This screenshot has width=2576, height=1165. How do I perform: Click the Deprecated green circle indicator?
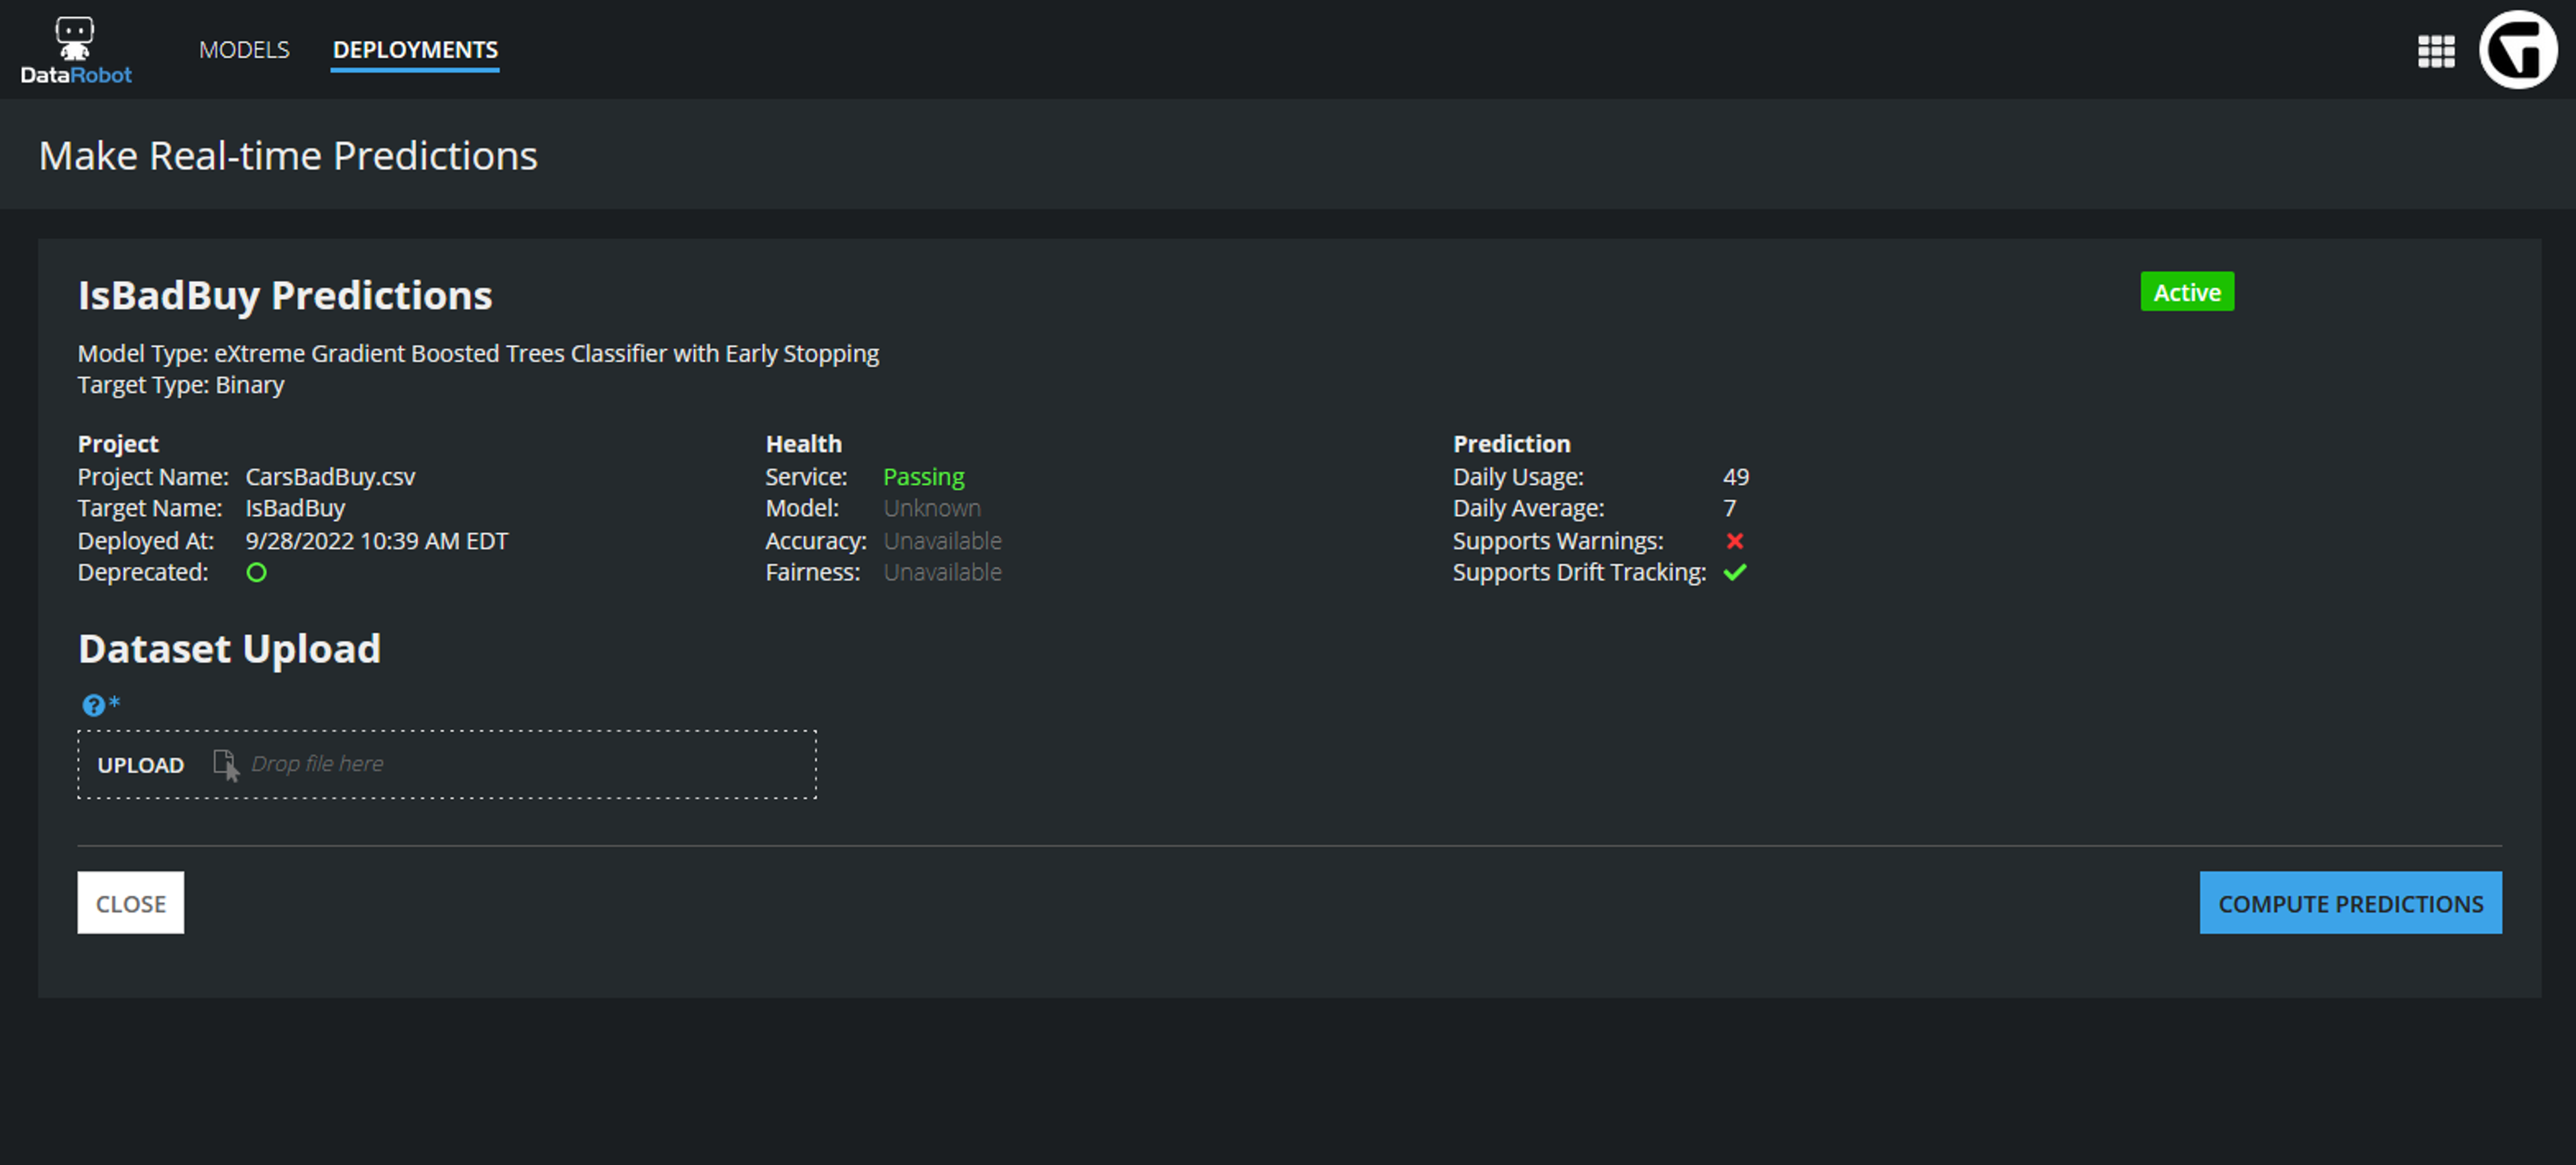(257, 573)
